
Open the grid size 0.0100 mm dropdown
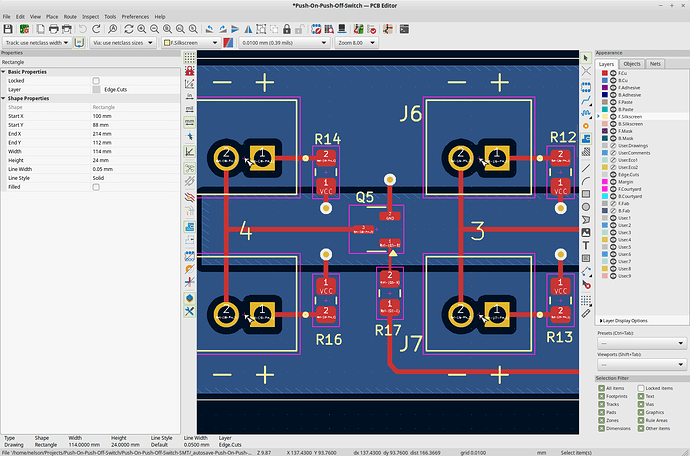pos(284,43)
